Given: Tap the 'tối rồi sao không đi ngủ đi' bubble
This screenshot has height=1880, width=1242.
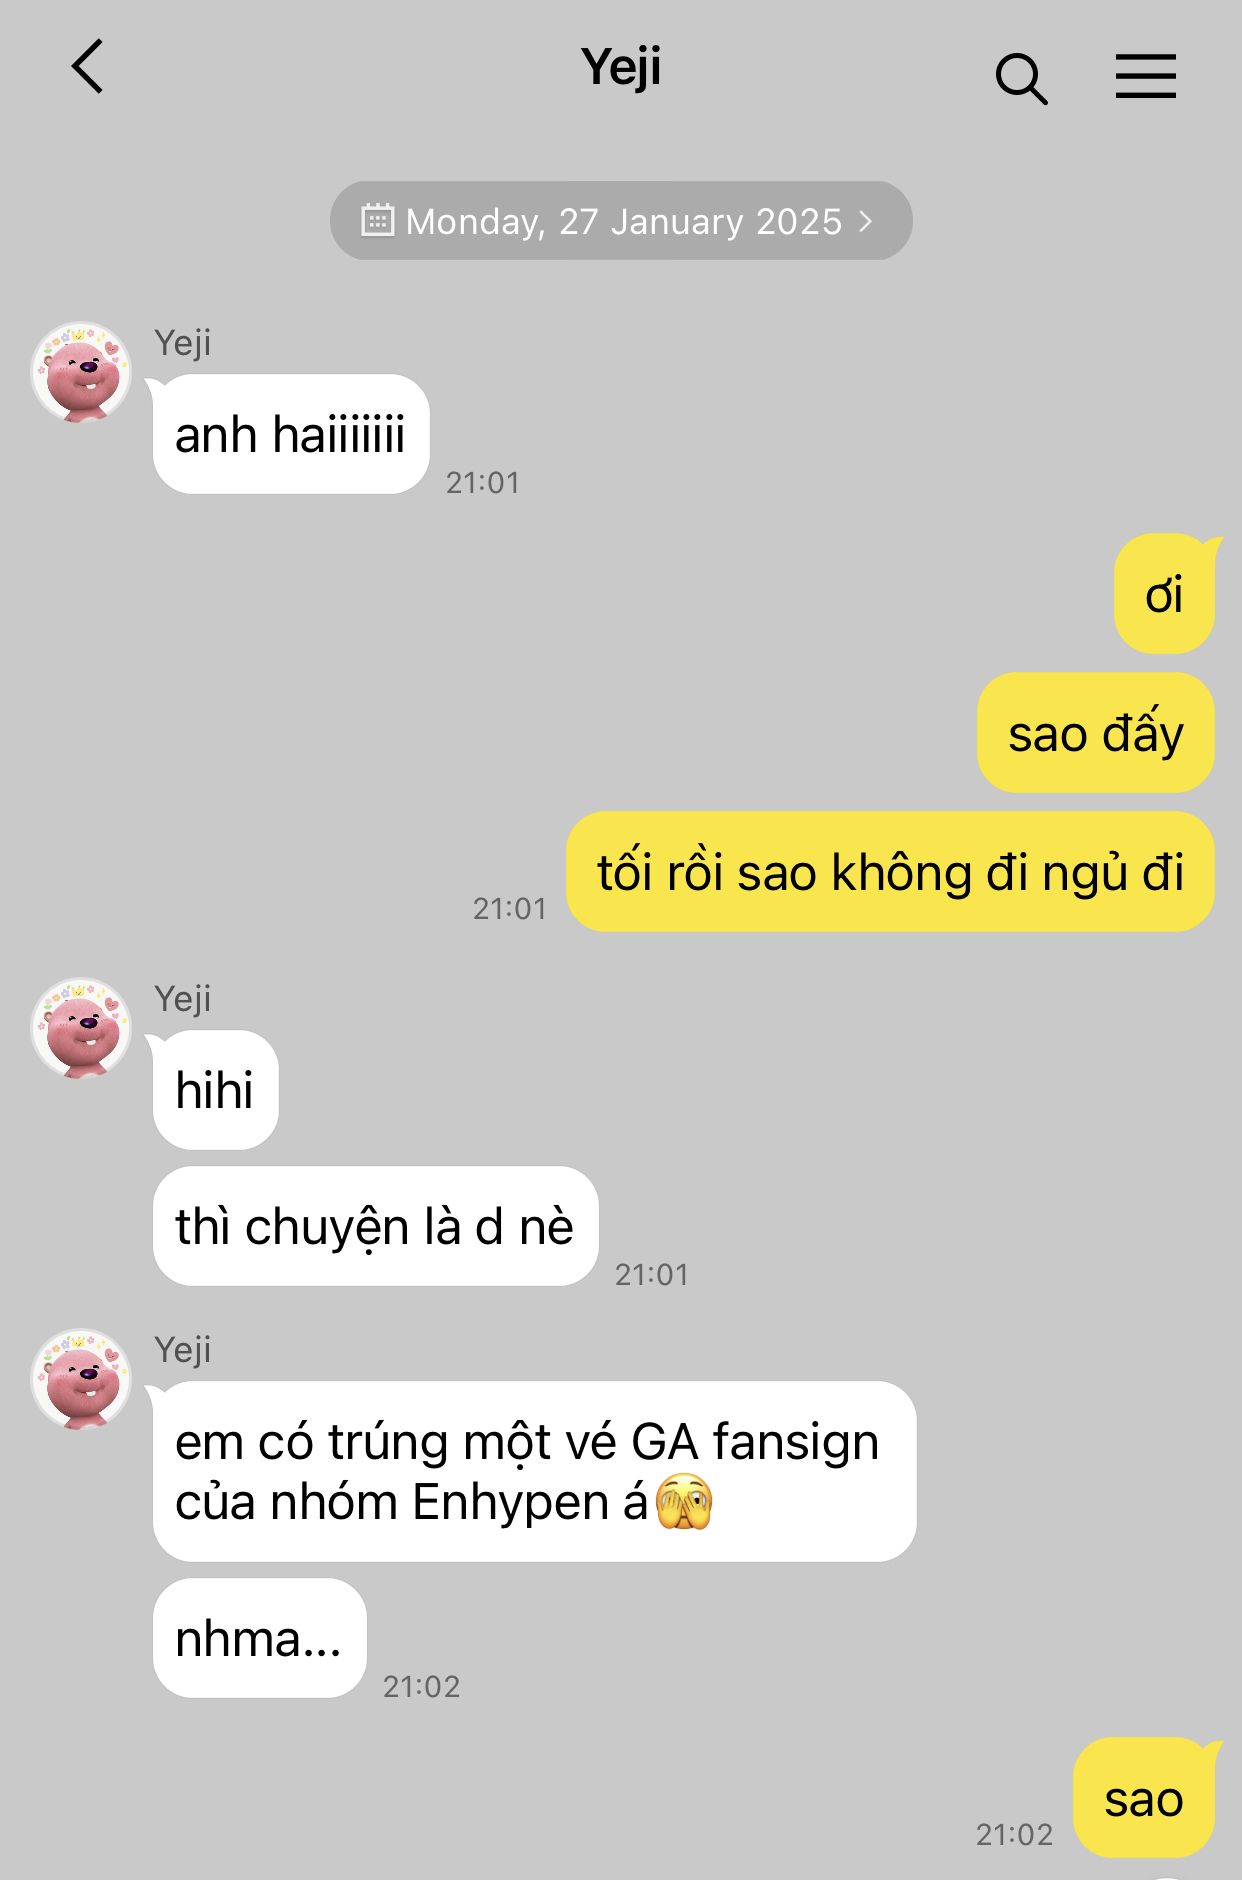Looking at the screenshot, I should 890,872.
